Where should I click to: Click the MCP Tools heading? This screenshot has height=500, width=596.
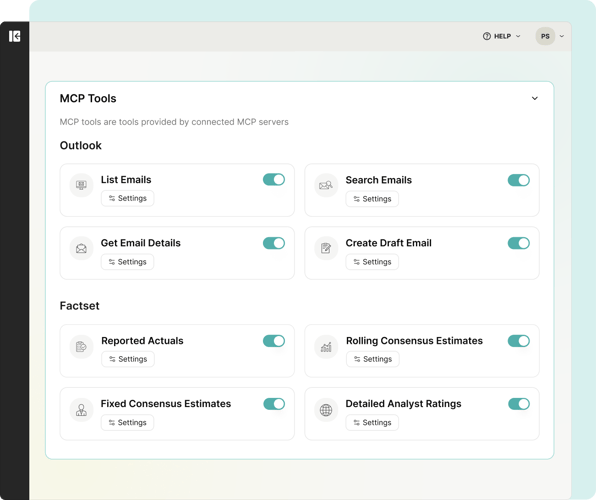pos(88,98)
